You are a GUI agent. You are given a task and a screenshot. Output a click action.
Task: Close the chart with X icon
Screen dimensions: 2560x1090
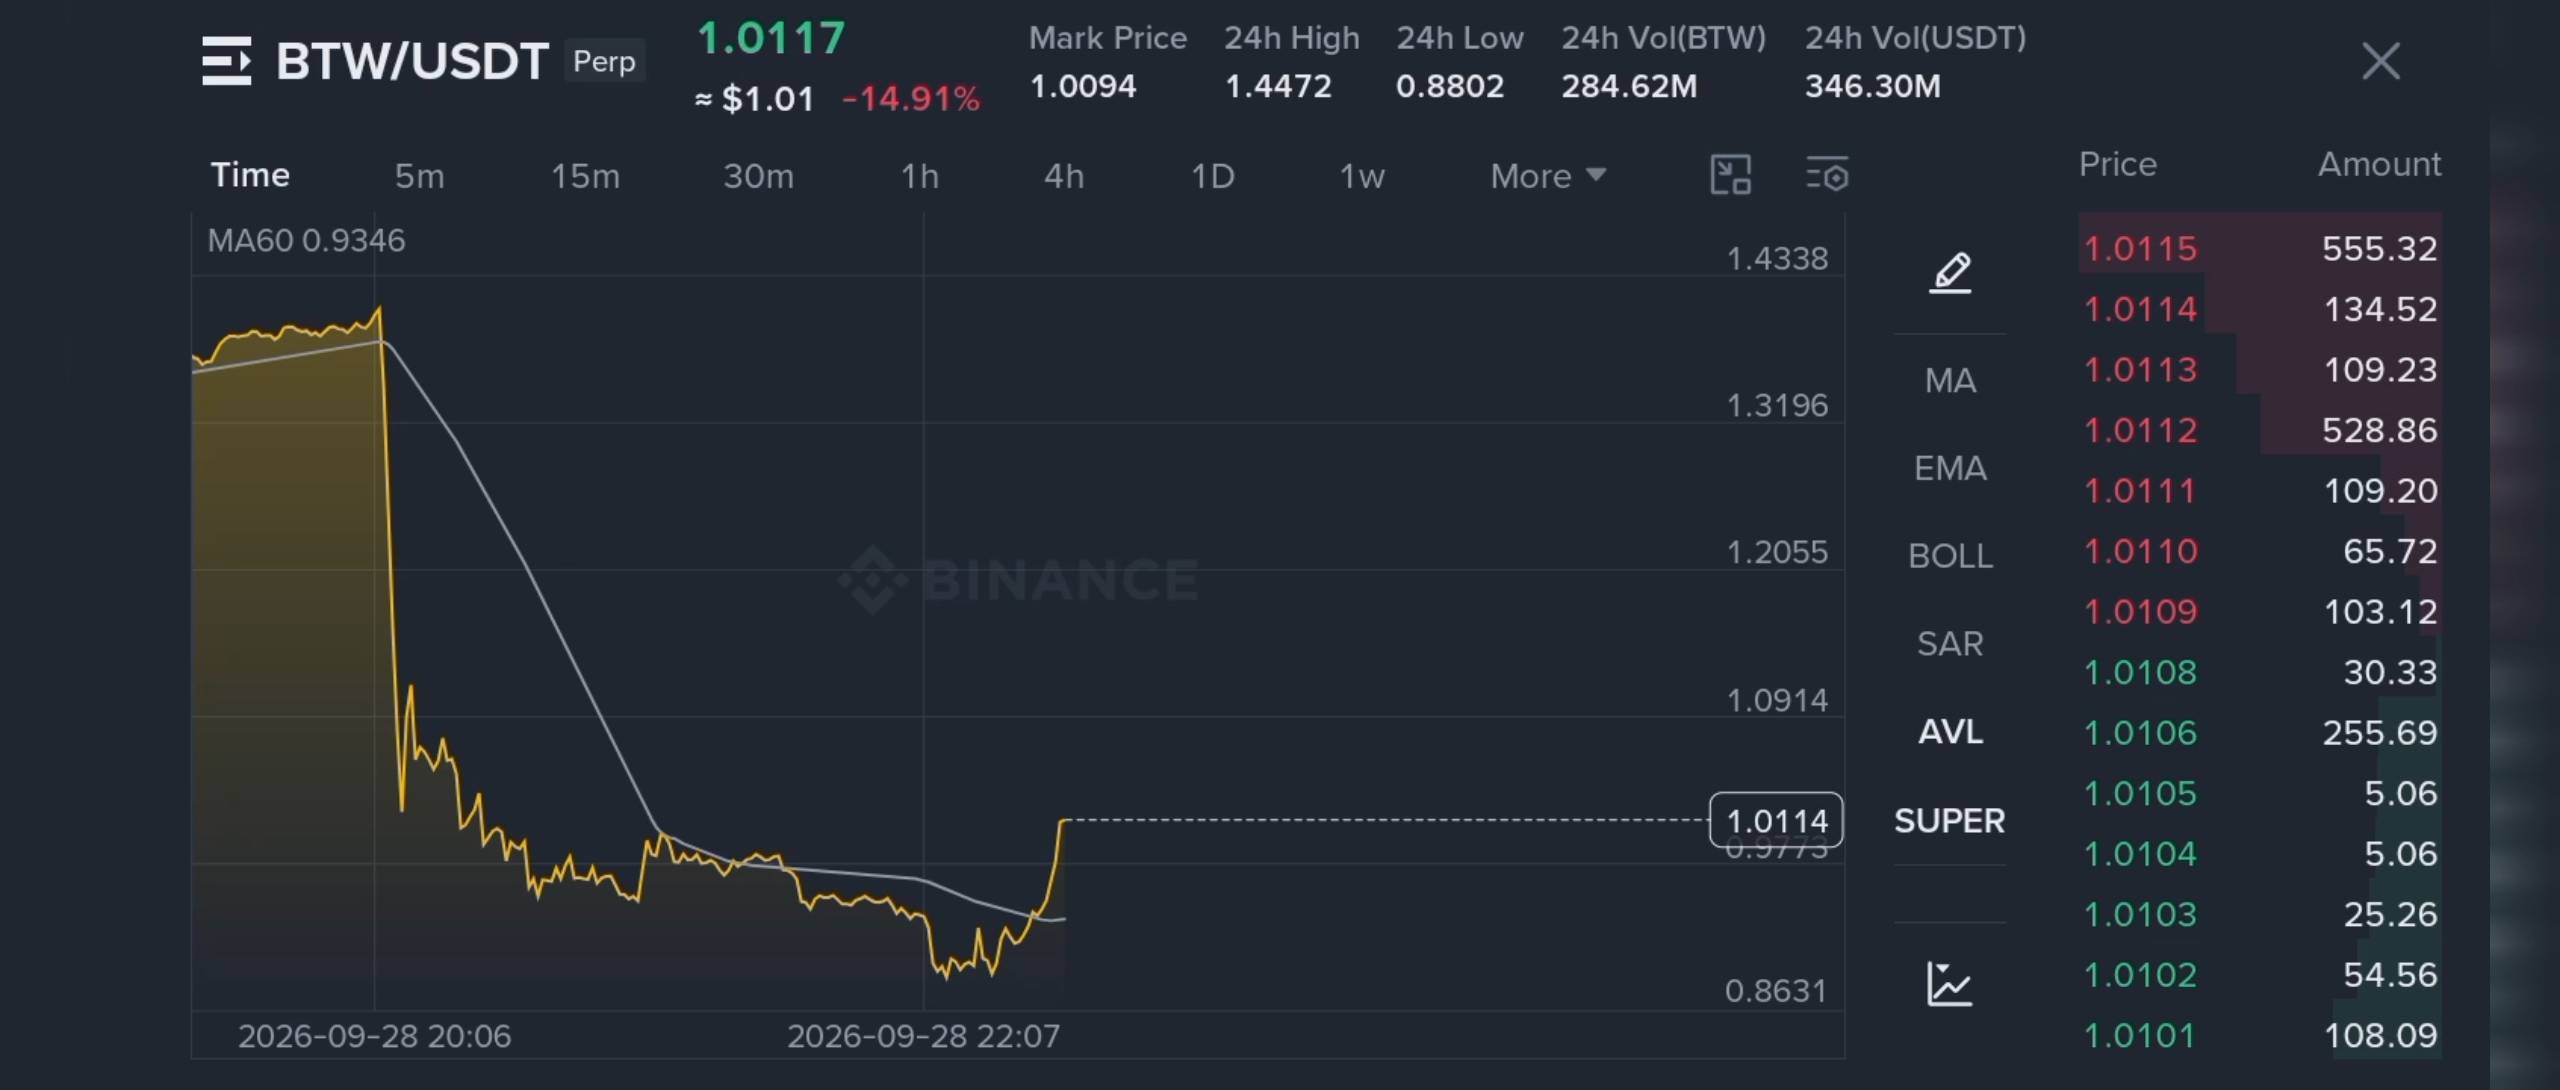pyautogui.click(x=2380, y=61)
